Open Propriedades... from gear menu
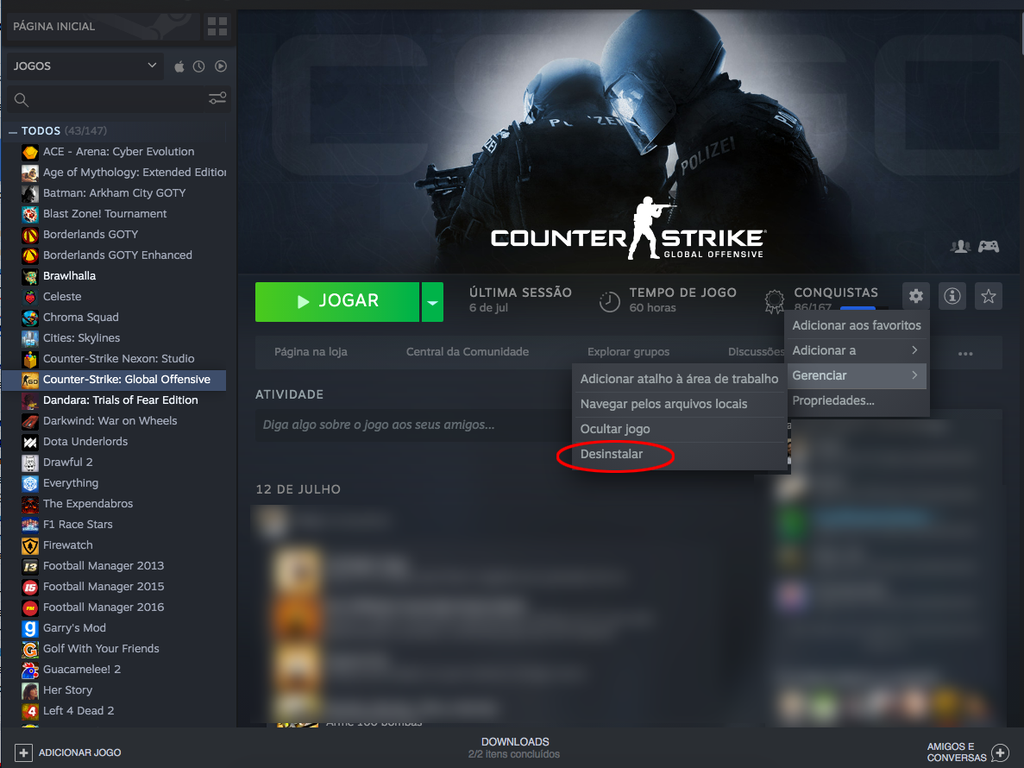Viewport: 1024px width, 768px height. tap(856, 400)
